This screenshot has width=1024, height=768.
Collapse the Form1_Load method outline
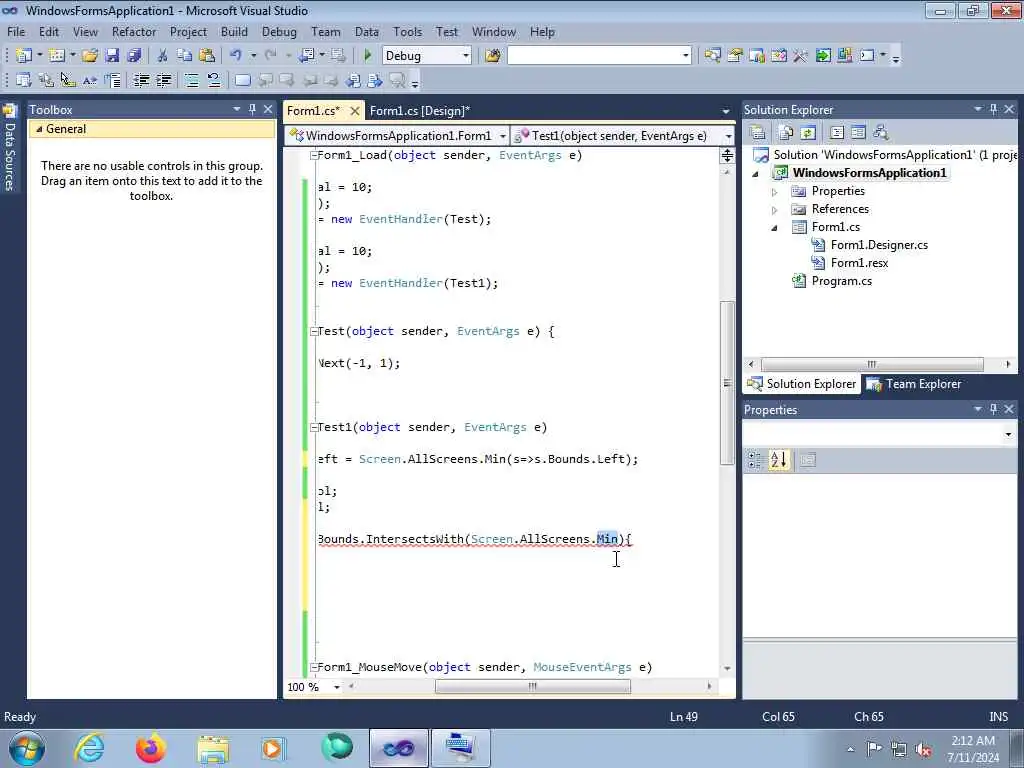313,155
